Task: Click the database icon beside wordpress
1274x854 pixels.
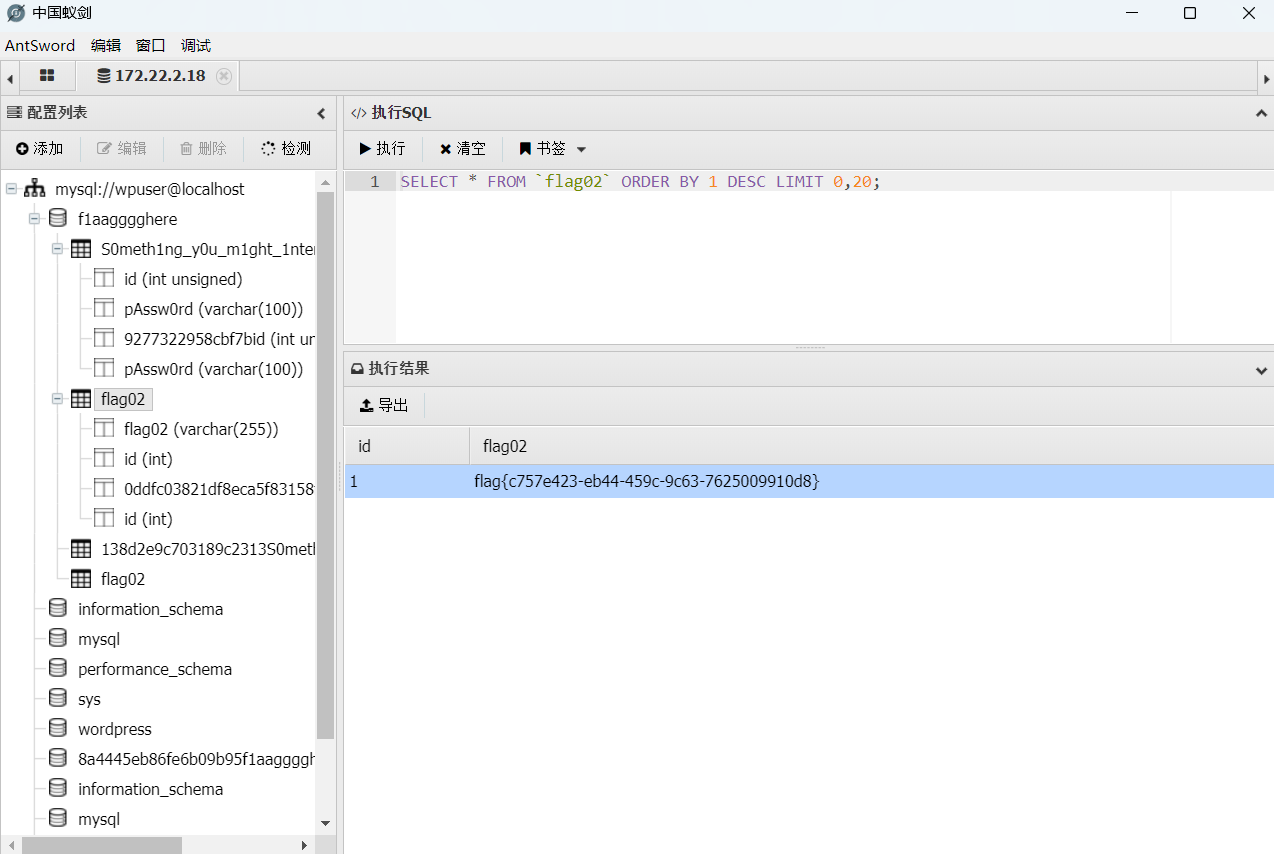Action: coord(58,729)
